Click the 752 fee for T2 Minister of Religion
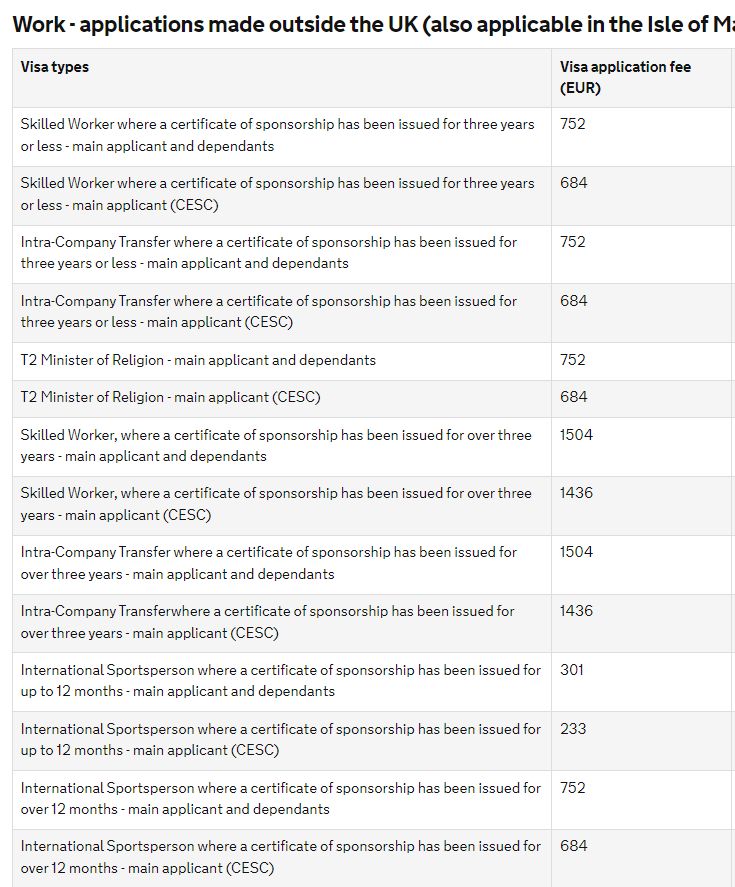735x887 pixels. tap(573, 360)
